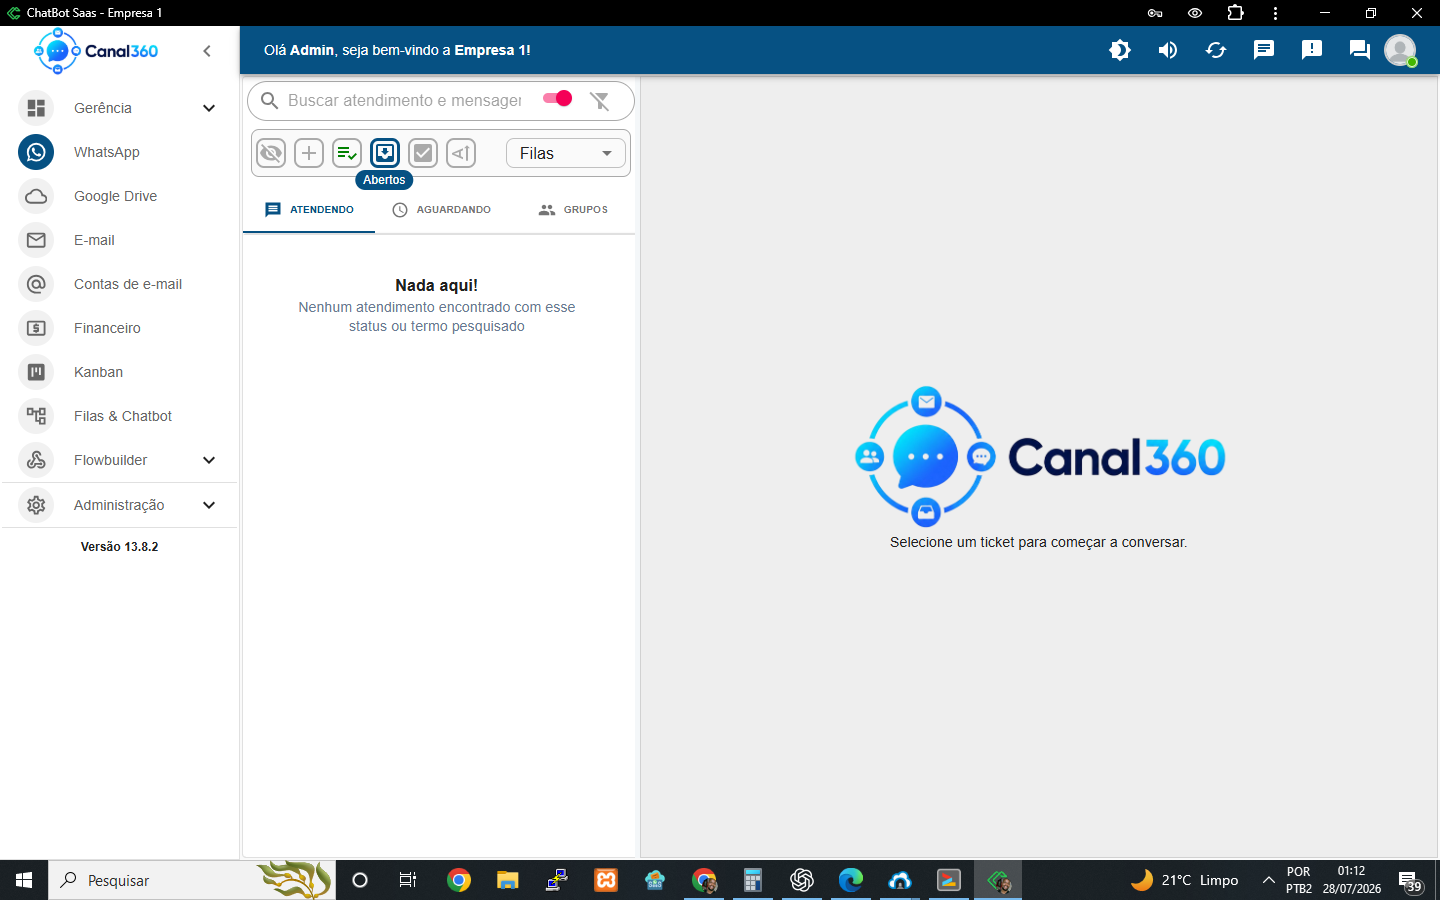Open Google Chrome from the taskbar
This screenshot has height=900, width=1440.
pyautogui.click(x=459, y=880)
